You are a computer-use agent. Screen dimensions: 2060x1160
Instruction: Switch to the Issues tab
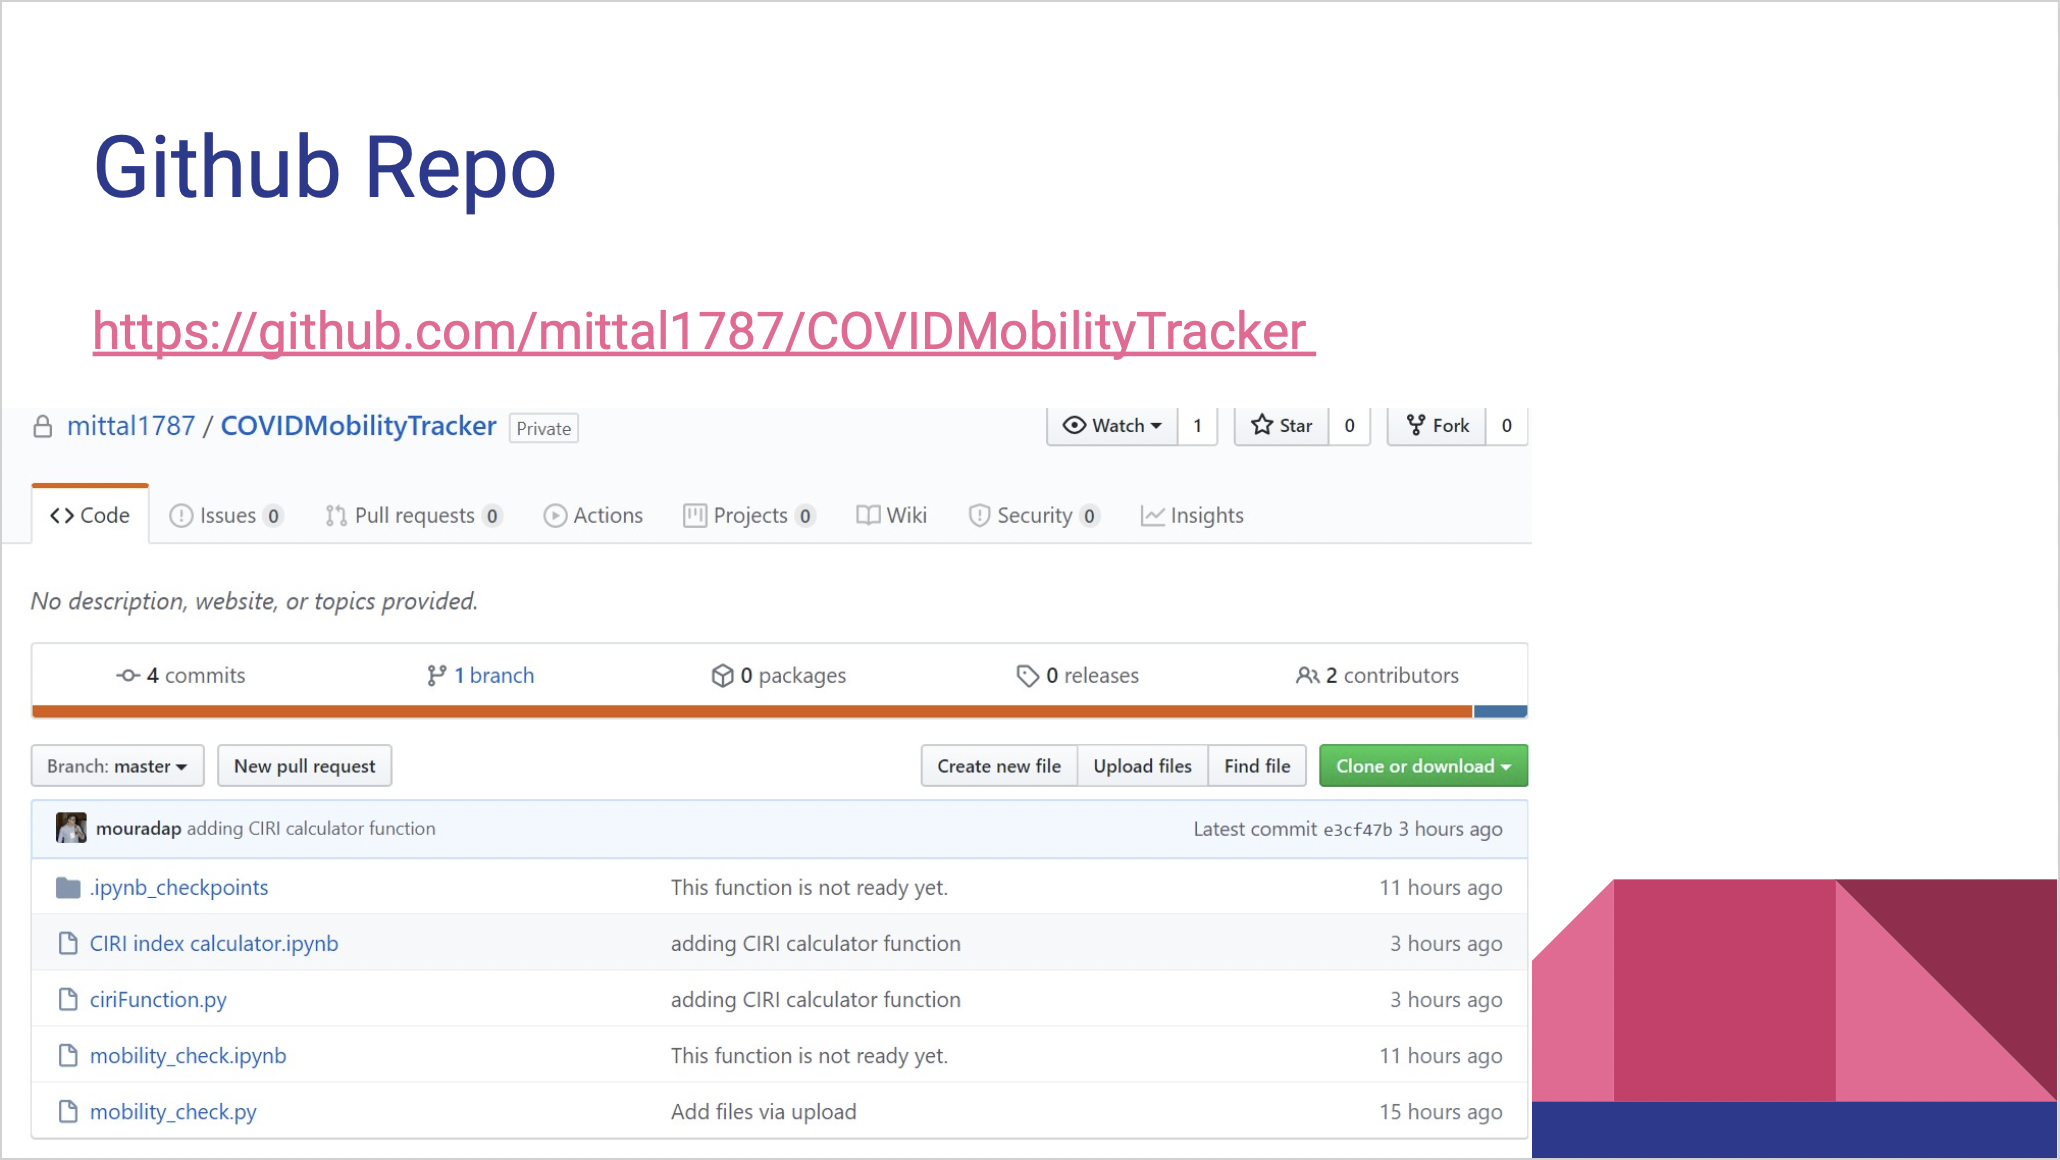[226, 516]
